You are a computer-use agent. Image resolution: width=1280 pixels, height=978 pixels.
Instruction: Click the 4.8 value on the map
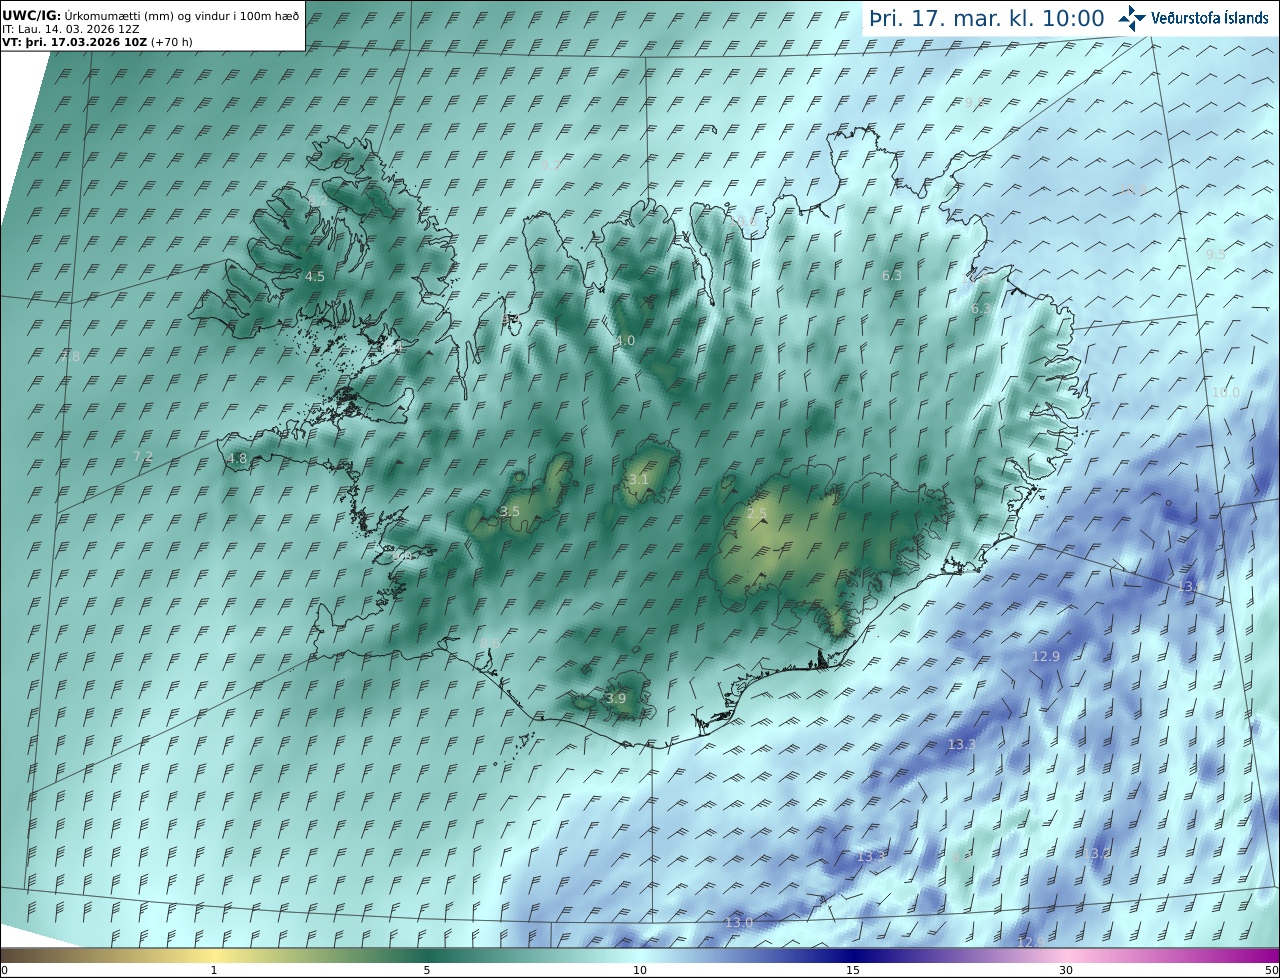[x=237, y=458]
